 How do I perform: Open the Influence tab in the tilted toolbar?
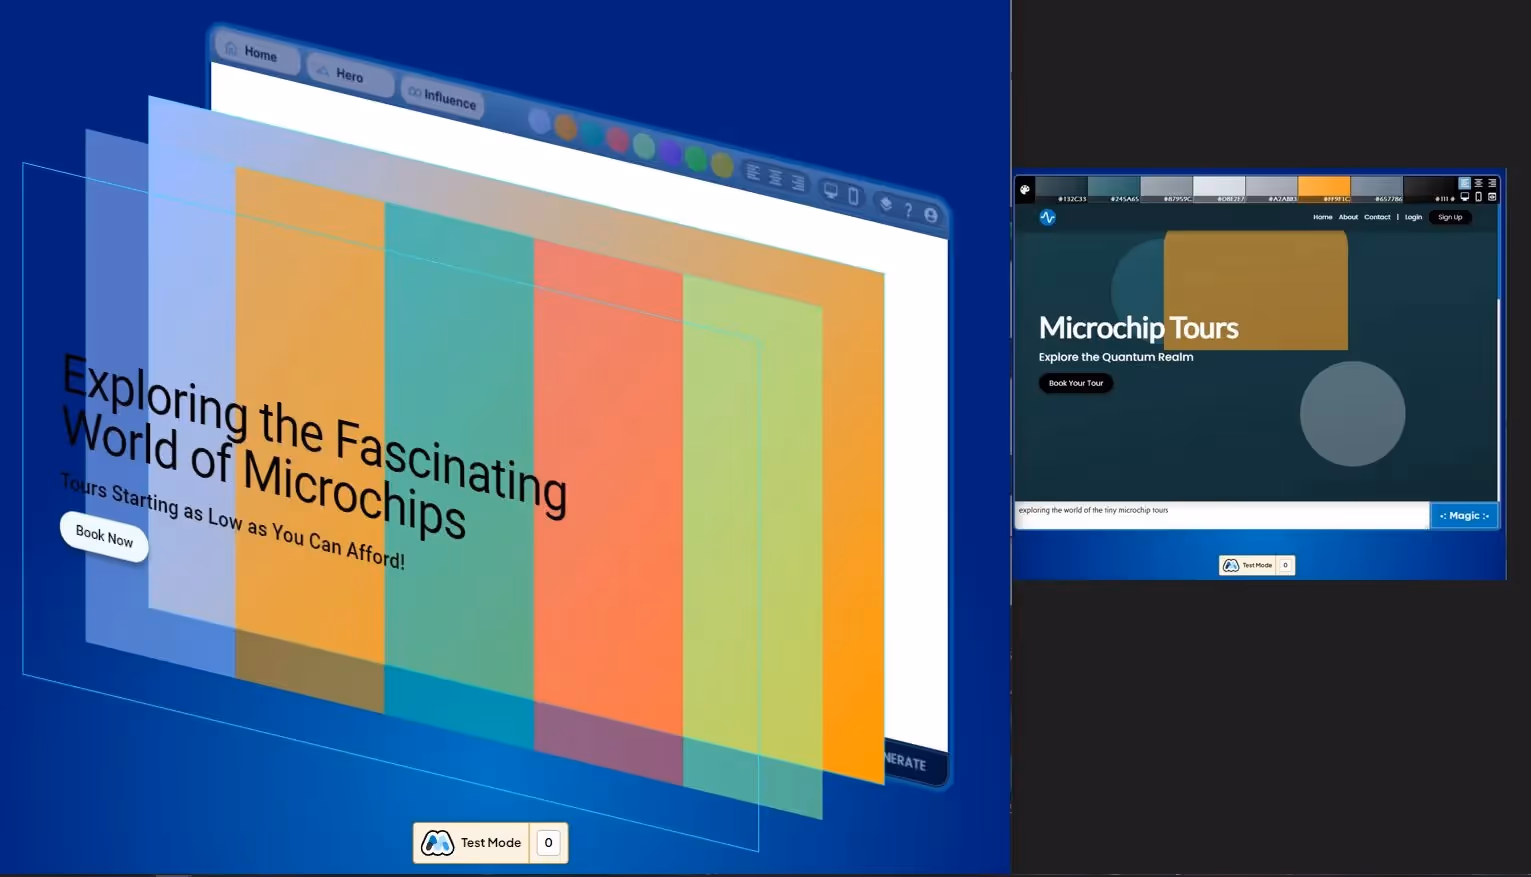tap(442, 97)
